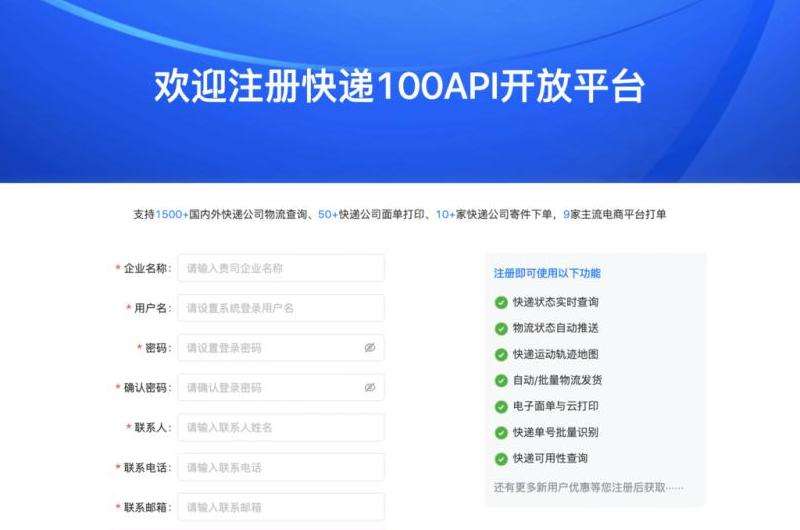Screen dimensions: 800x530
Task: Toggle password visibility in 密码 field
Action: [x=369, y=348]
